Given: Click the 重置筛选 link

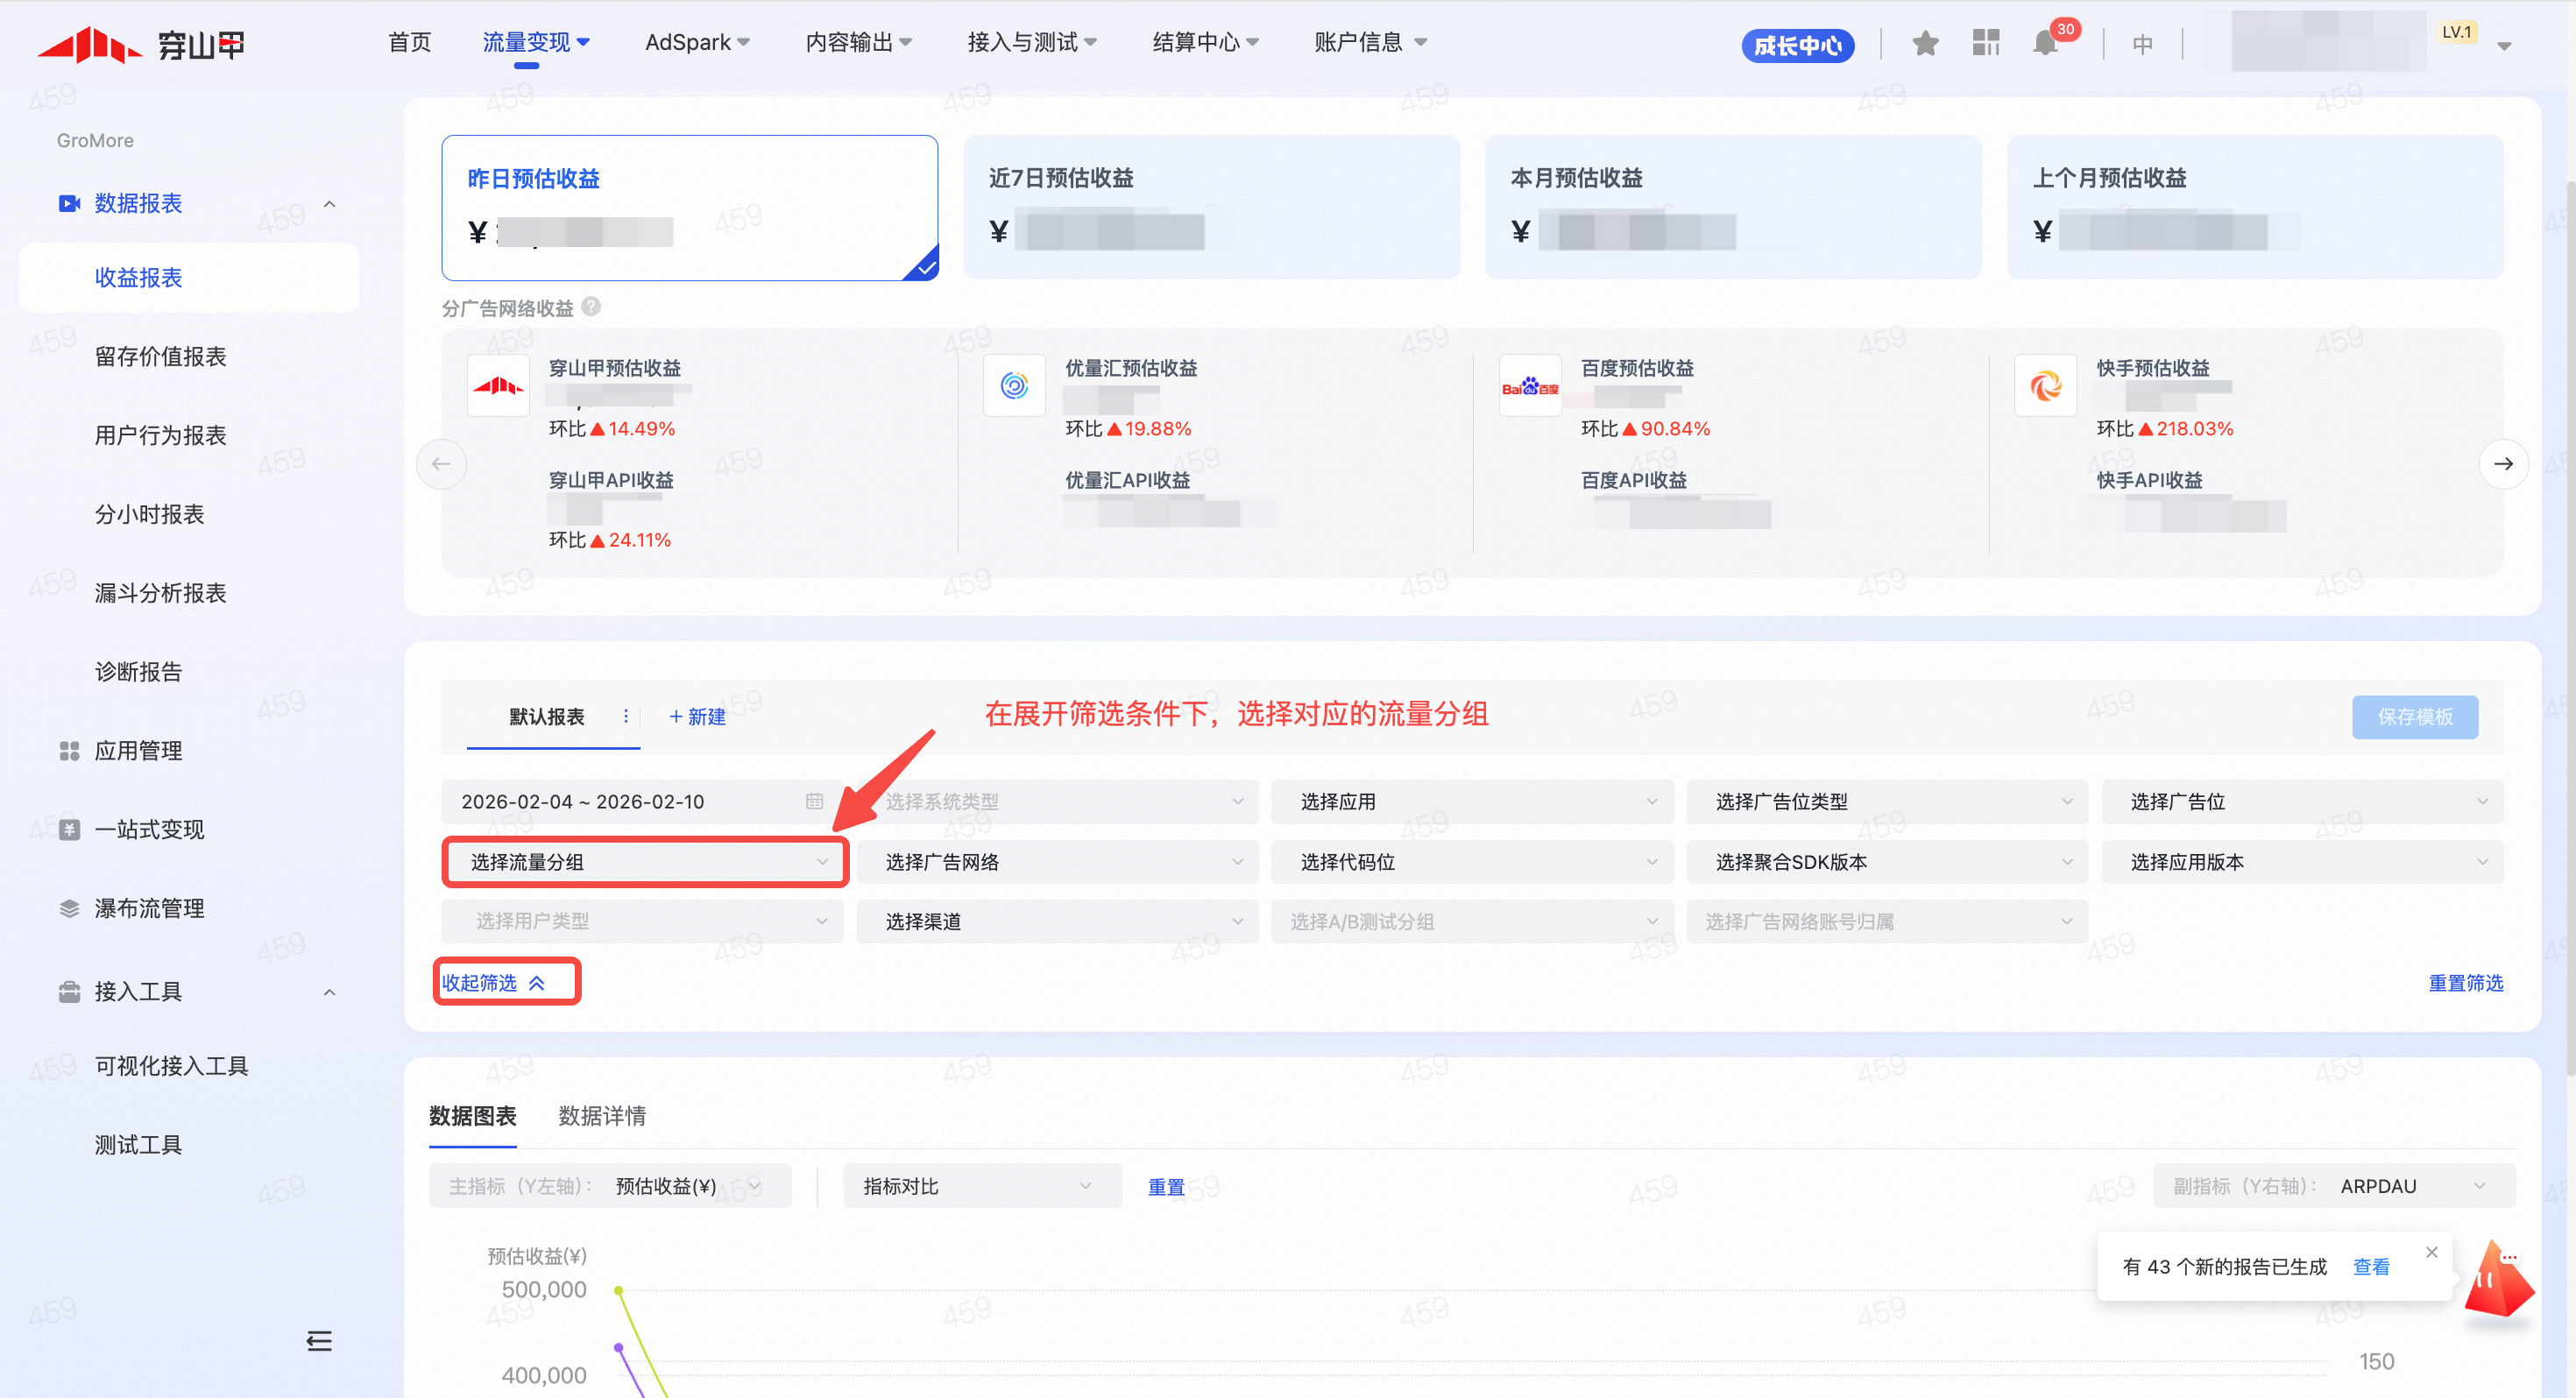Looking at the screenshot, I should pyautogui.click(x=2465, y=983).
